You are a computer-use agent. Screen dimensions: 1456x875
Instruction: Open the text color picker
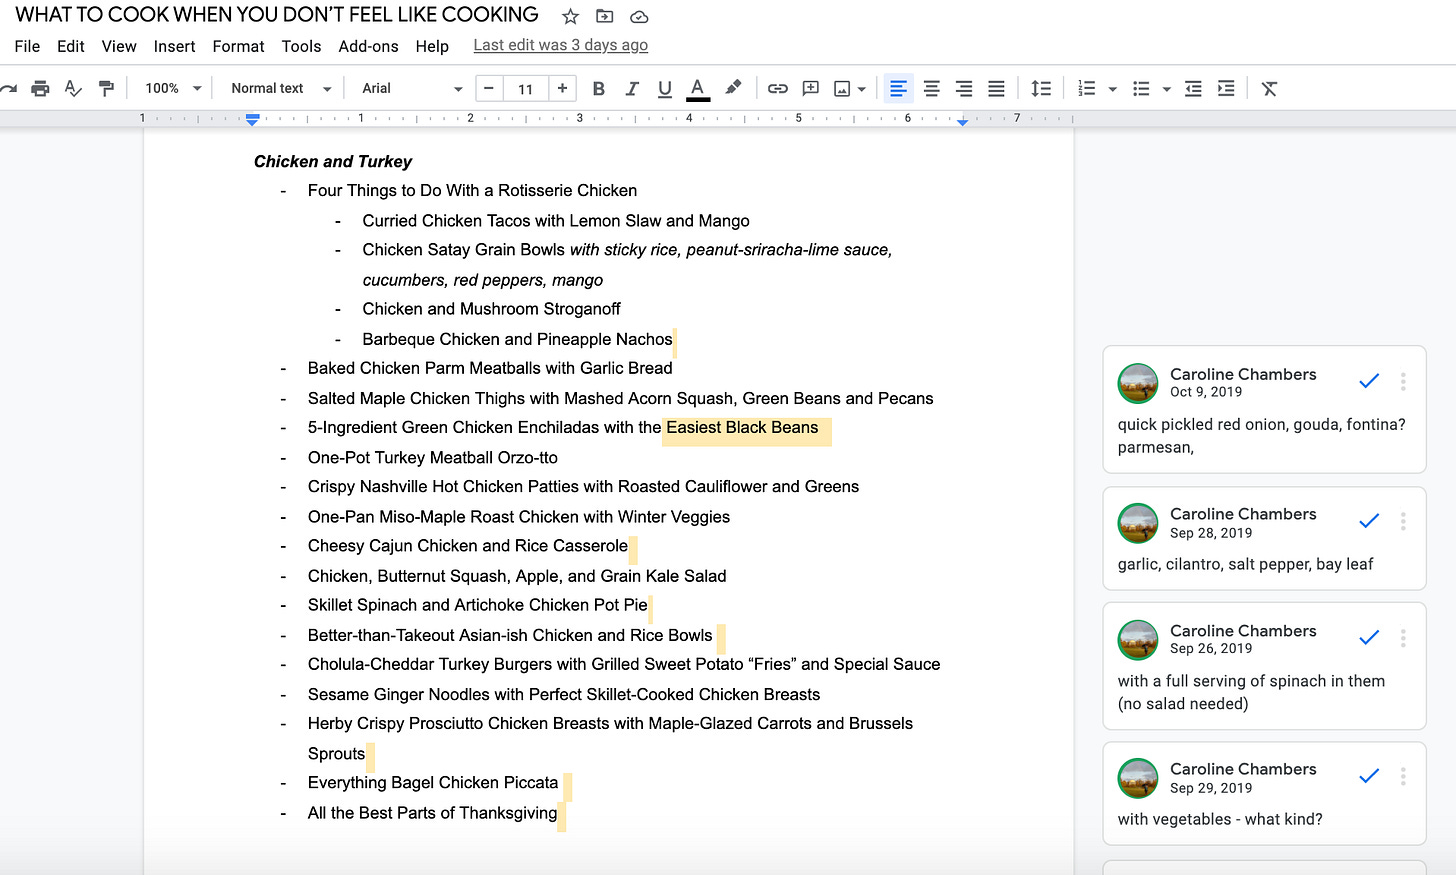698,88
